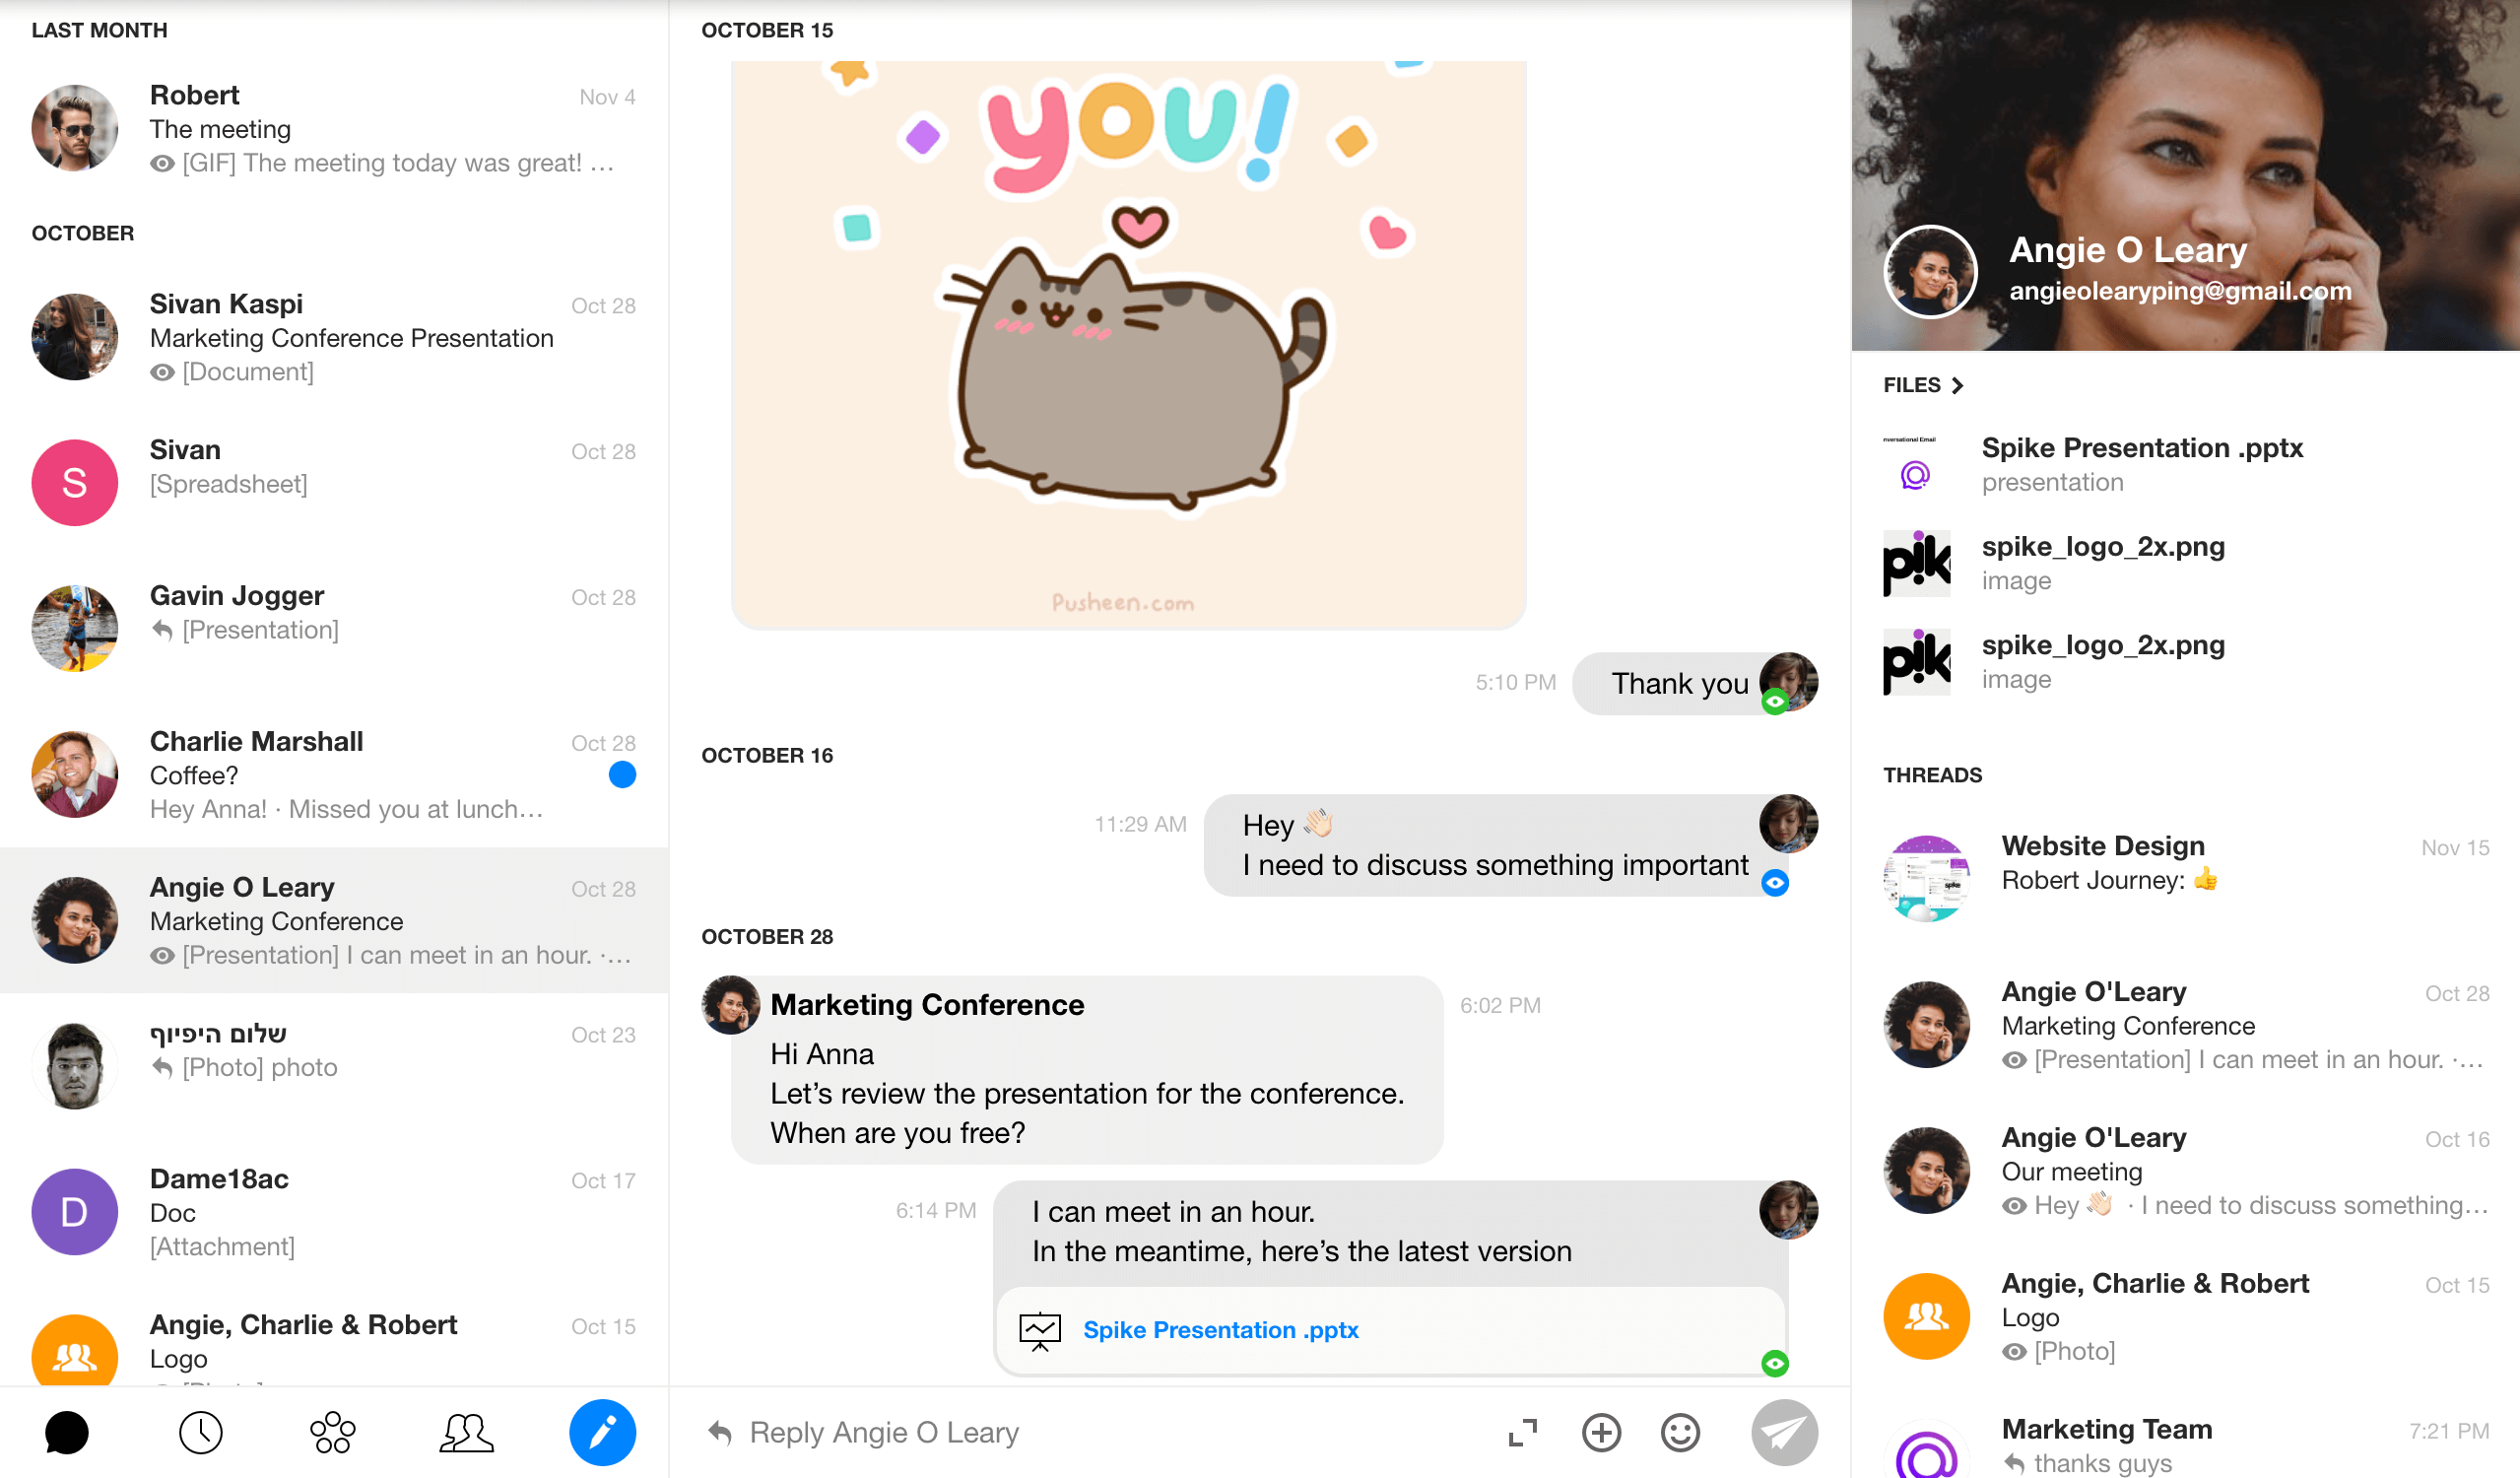The height and width of the screenshot is (1478, 2520).
Task: Click Reply Angie O Leary input field
Action: tap(1095, 1433)
